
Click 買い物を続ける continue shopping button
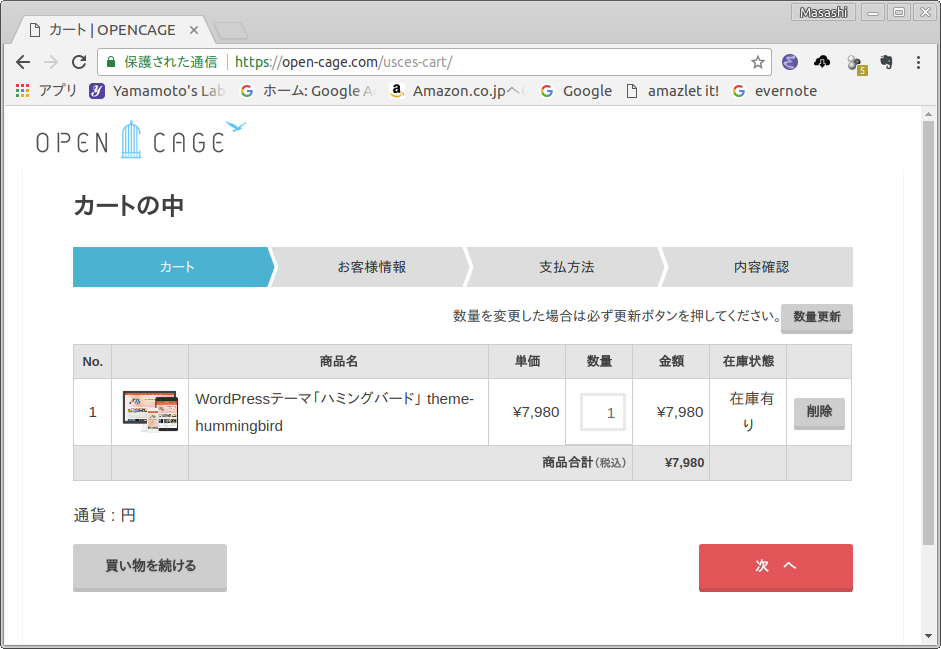(x=150, y=567)
